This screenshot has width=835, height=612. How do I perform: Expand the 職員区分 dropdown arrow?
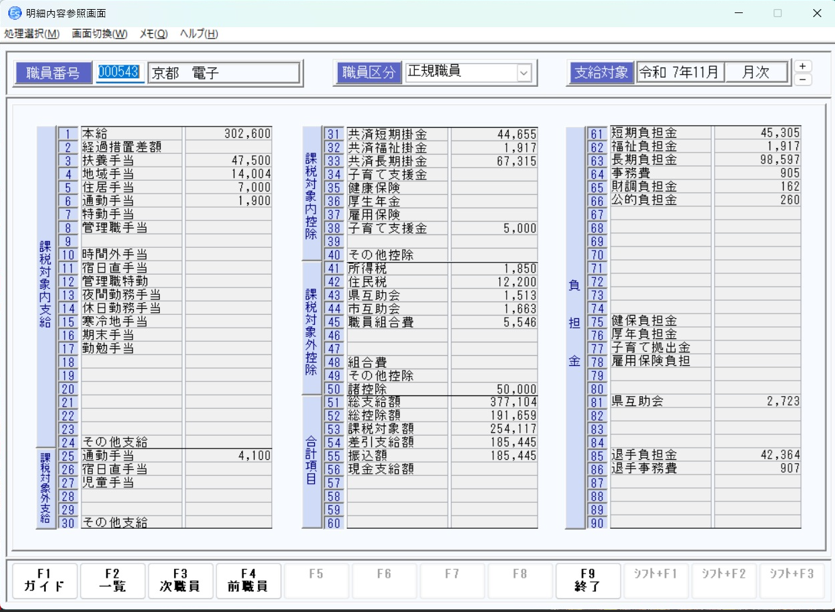(x=523, y=73)
